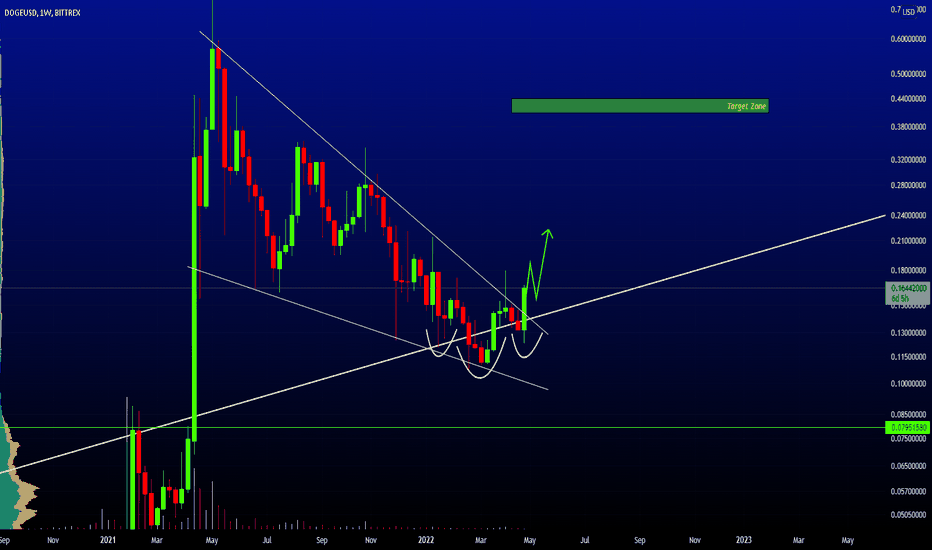
Task: Click the Nov label just before 2022
Action: tap(370, 540)
